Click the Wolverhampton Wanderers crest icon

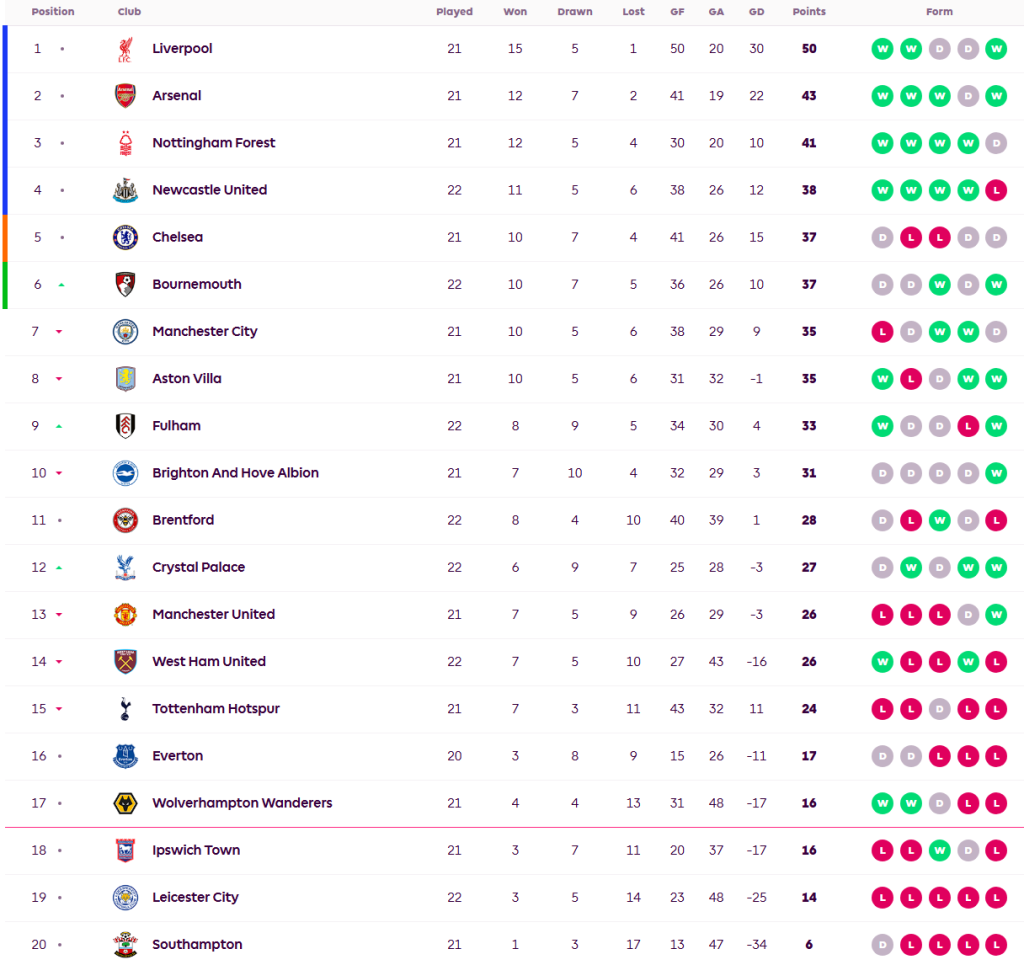(x=124, y=803)
